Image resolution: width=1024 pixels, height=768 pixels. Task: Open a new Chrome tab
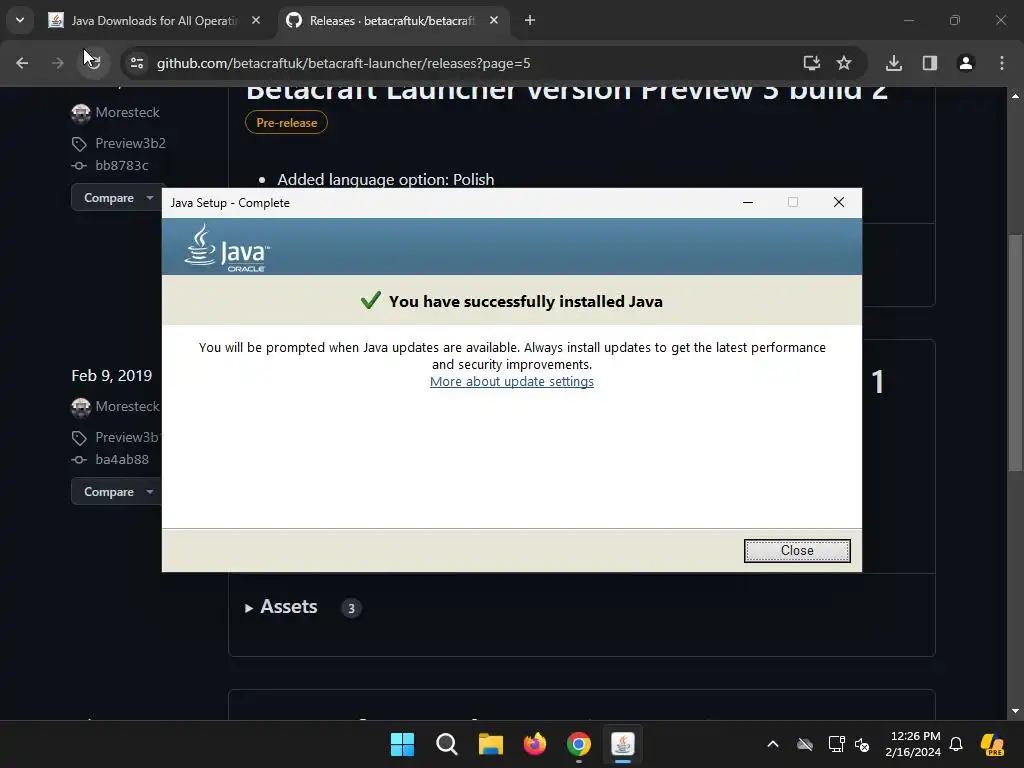click(x=530, y=21)
